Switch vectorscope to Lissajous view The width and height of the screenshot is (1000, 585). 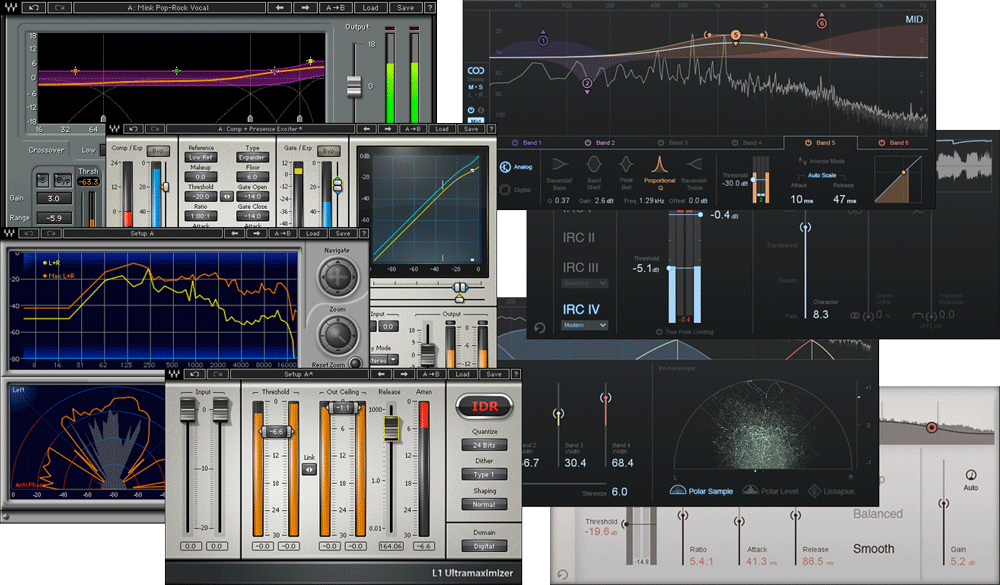click(831, 491)
